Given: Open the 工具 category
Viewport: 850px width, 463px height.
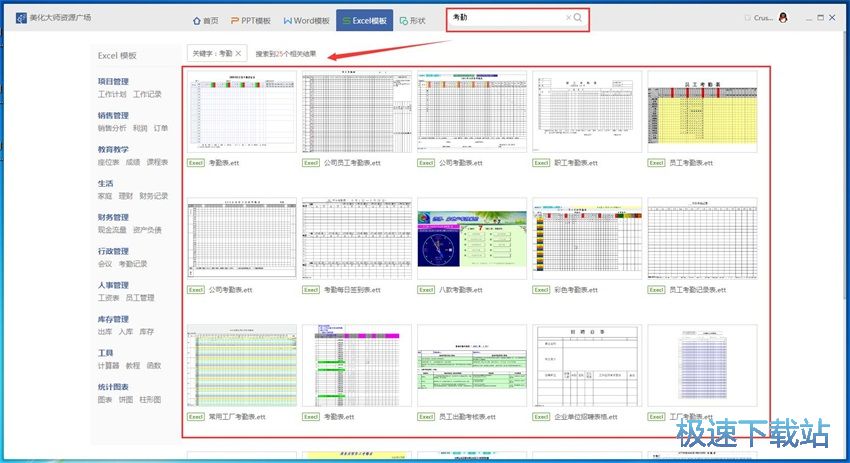Looking at the screenshot, I should 106,353.
